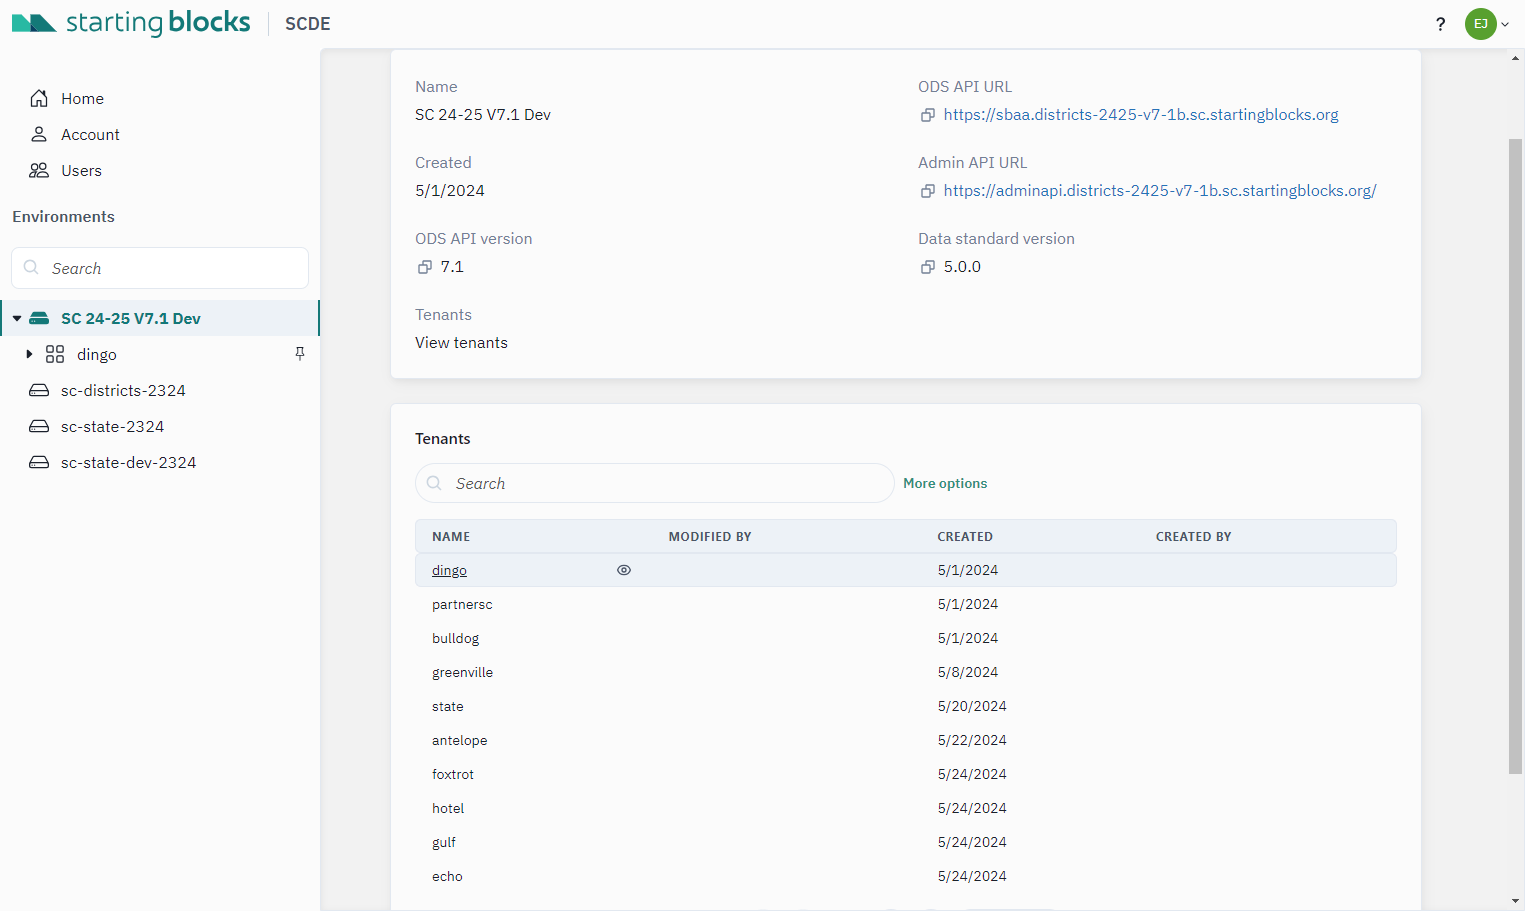Select the antelope tenant row
The width and height of the screenshot is (1525, 911).
[905, 740]
